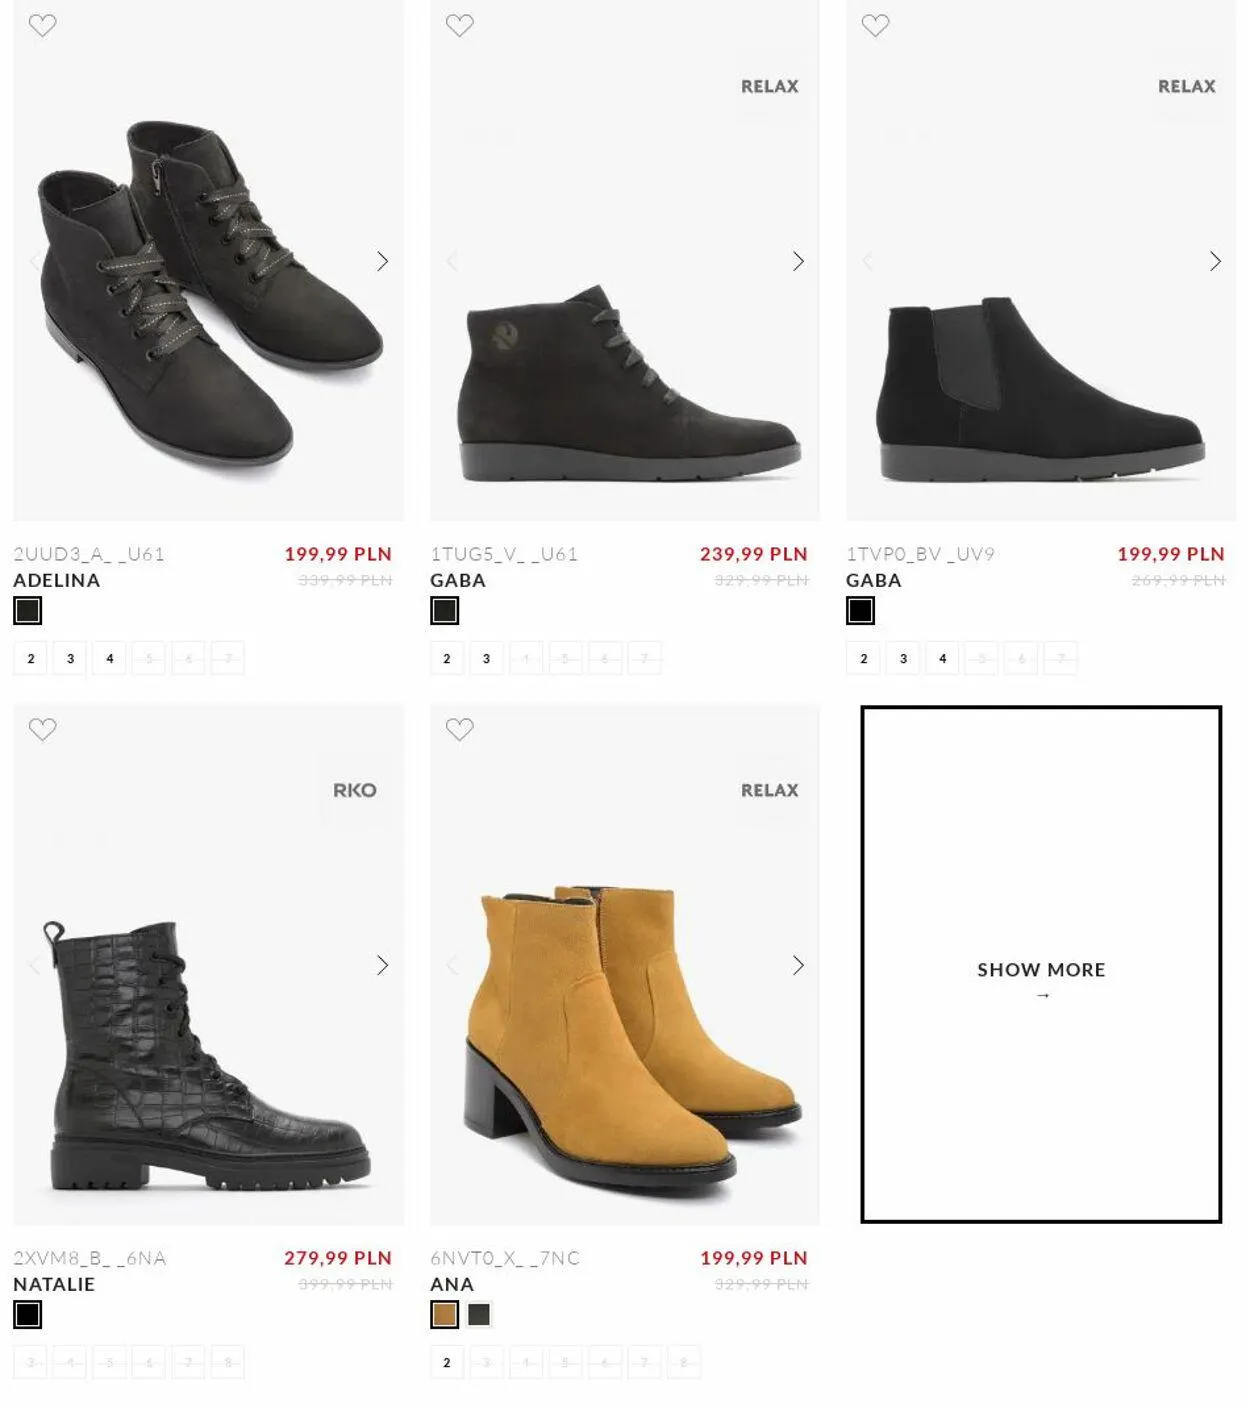Heart the Natalie croc boot

tap(42, 729)
